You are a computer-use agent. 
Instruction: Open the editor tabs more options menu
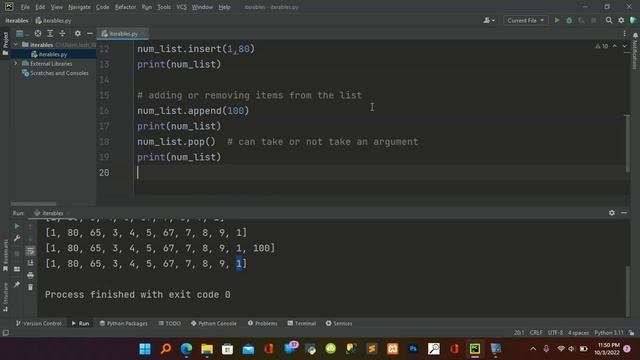(x=624, y=33)
